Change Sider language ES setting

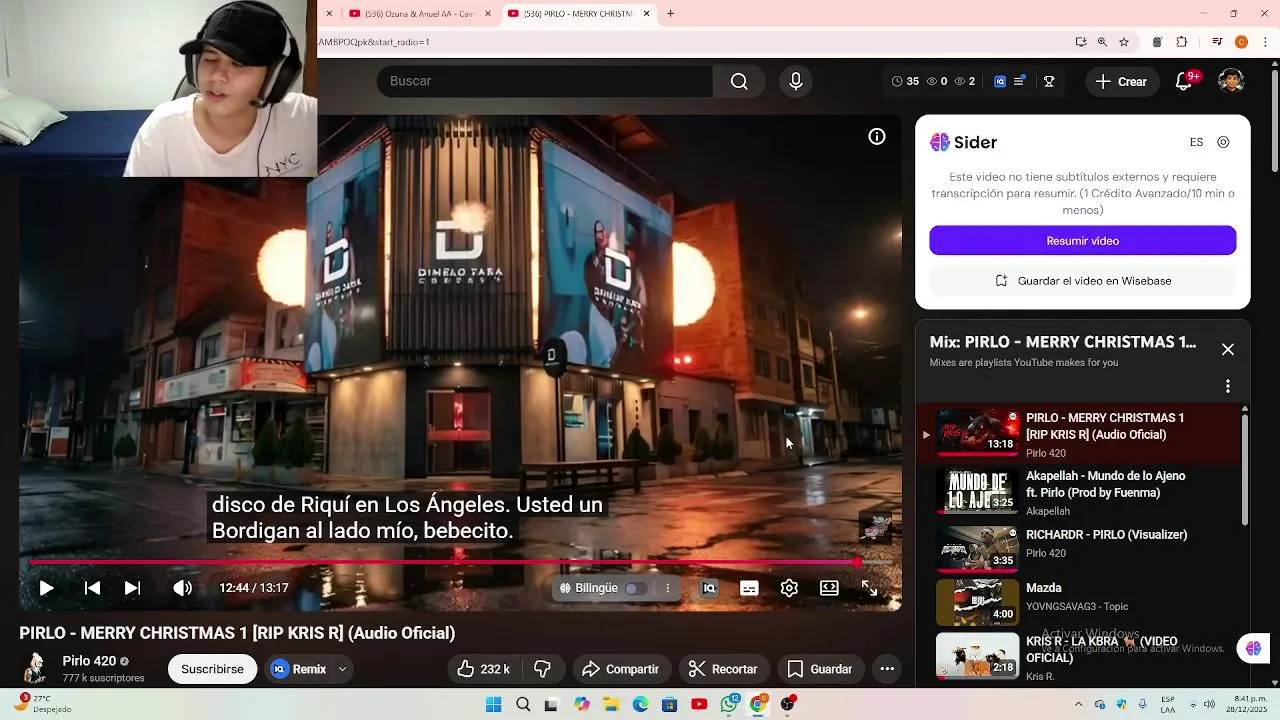(x=1196, y=142)
